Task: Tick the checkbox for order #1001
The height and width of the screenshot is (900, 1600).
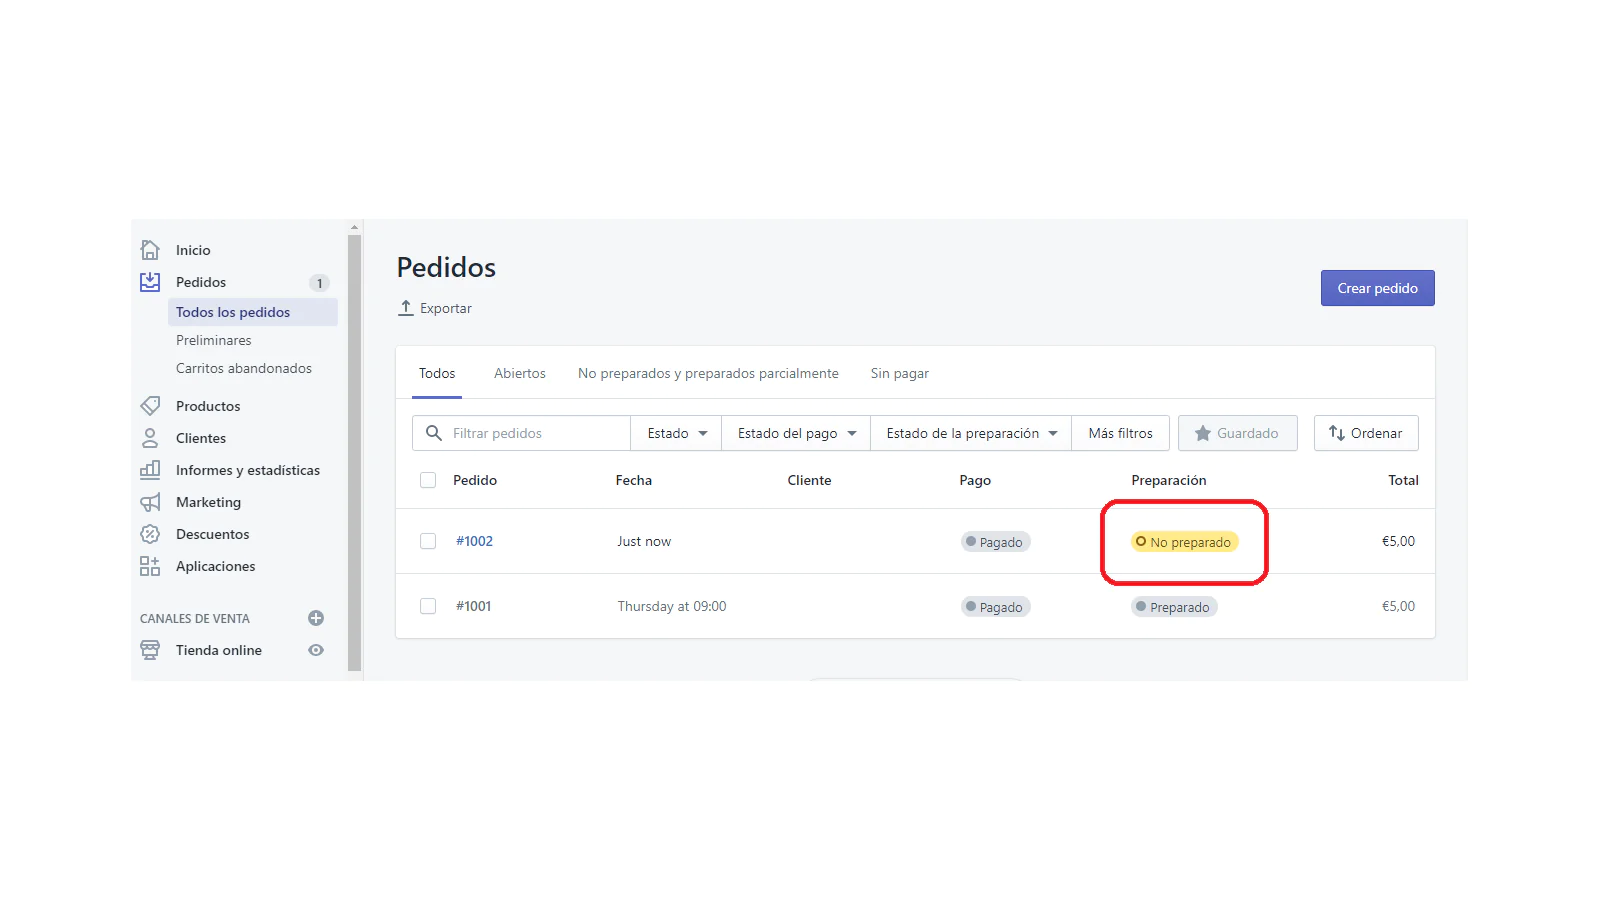Action: click(428, 606)
